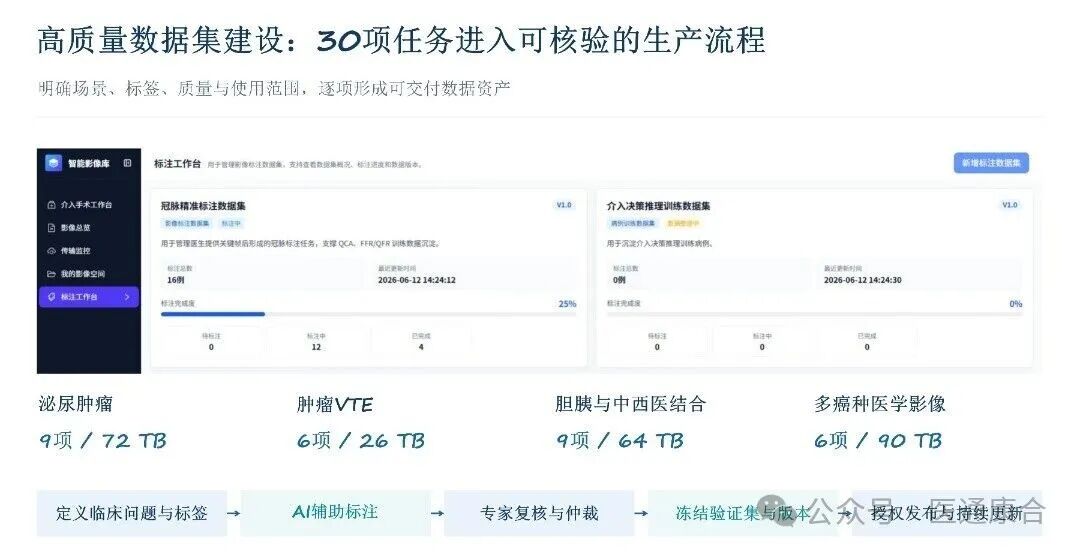Select the highlighted 标注工作台 menu item

tap(89, 297)
